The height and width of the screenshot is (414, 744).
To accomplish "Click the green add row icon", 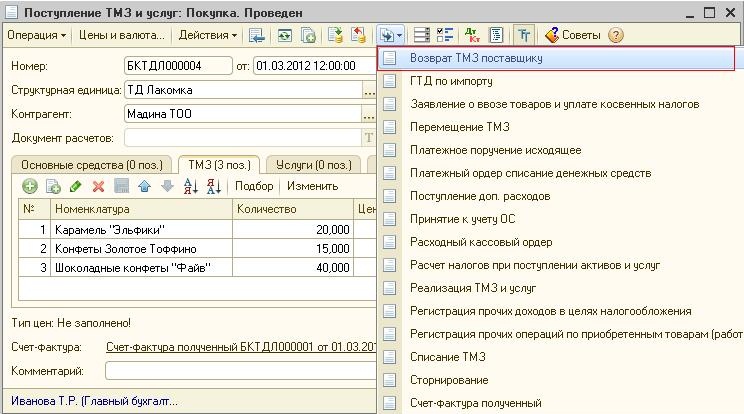I will pyautogui.click(x=29, y=186).
